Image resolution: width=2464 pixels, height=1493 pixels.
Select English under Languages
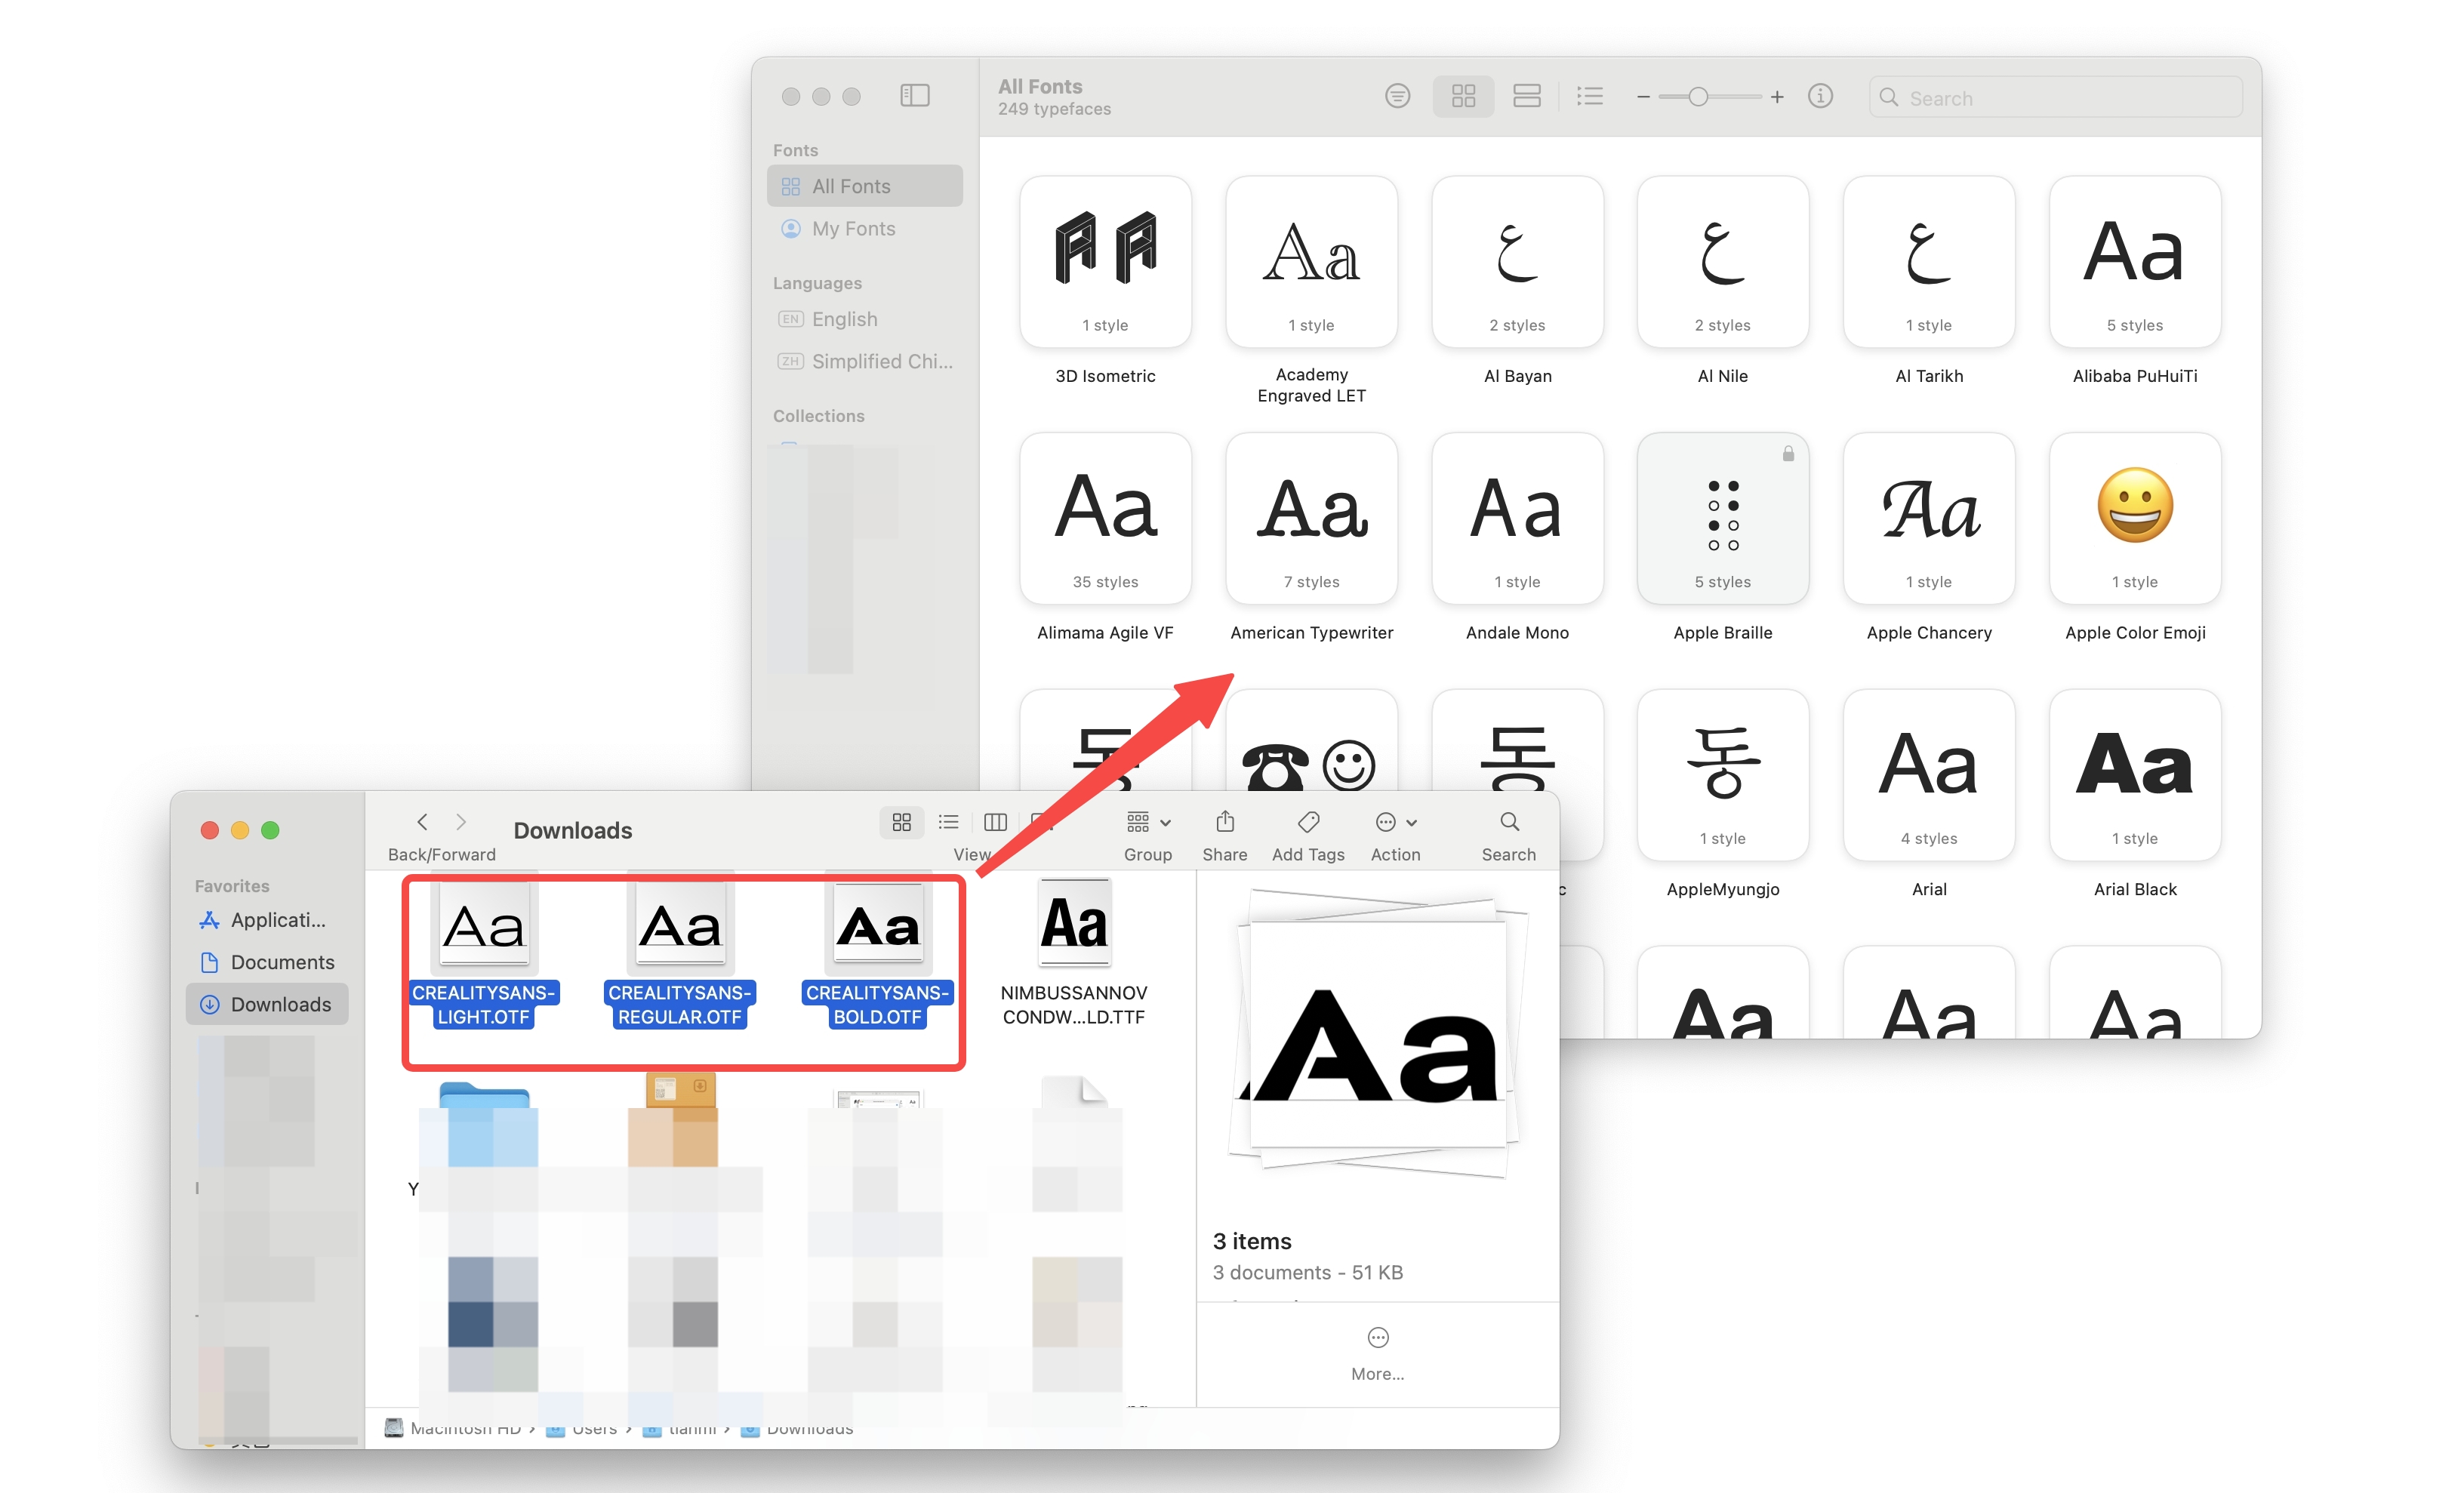click(844, 319)
